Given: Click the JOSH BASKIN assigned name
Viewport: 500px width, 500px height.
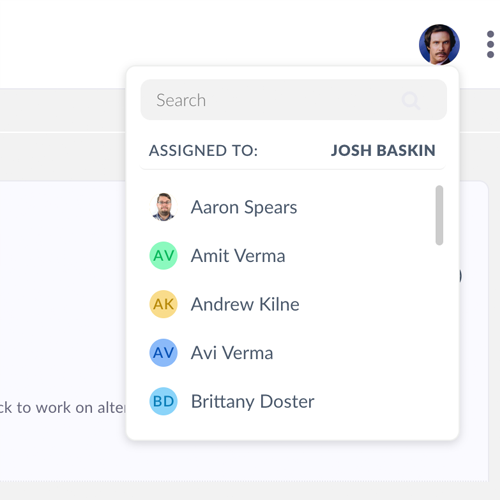Looking at the screenshot, I should [383, 151].
